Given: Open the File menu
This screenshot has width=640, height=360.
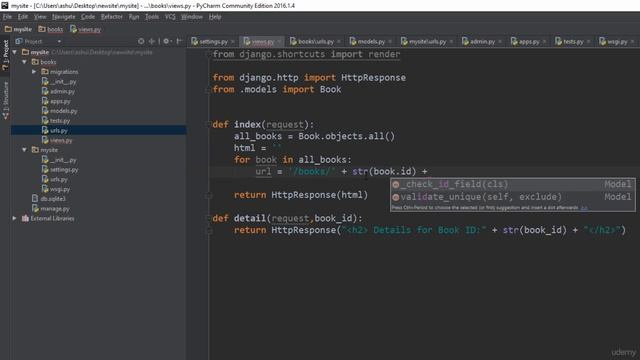Looking at the screenshot, I should (7, 17).
